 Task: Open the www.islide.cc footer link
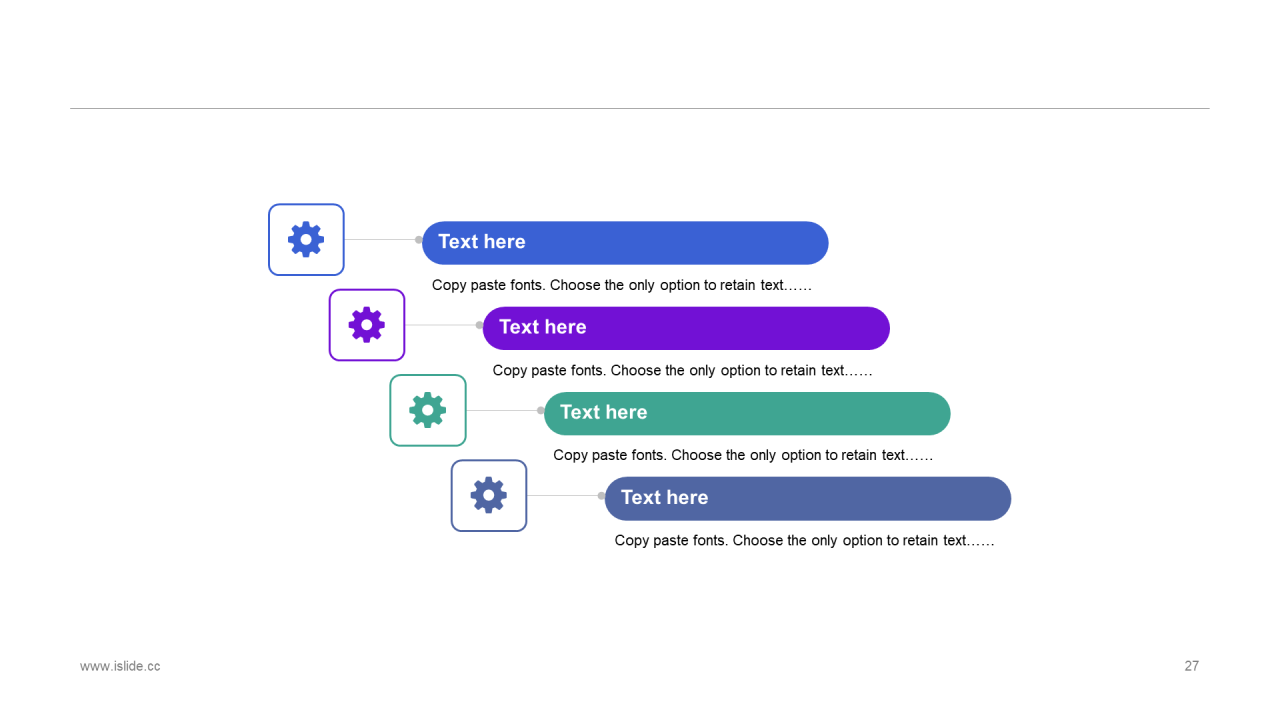tap(120, 666)
